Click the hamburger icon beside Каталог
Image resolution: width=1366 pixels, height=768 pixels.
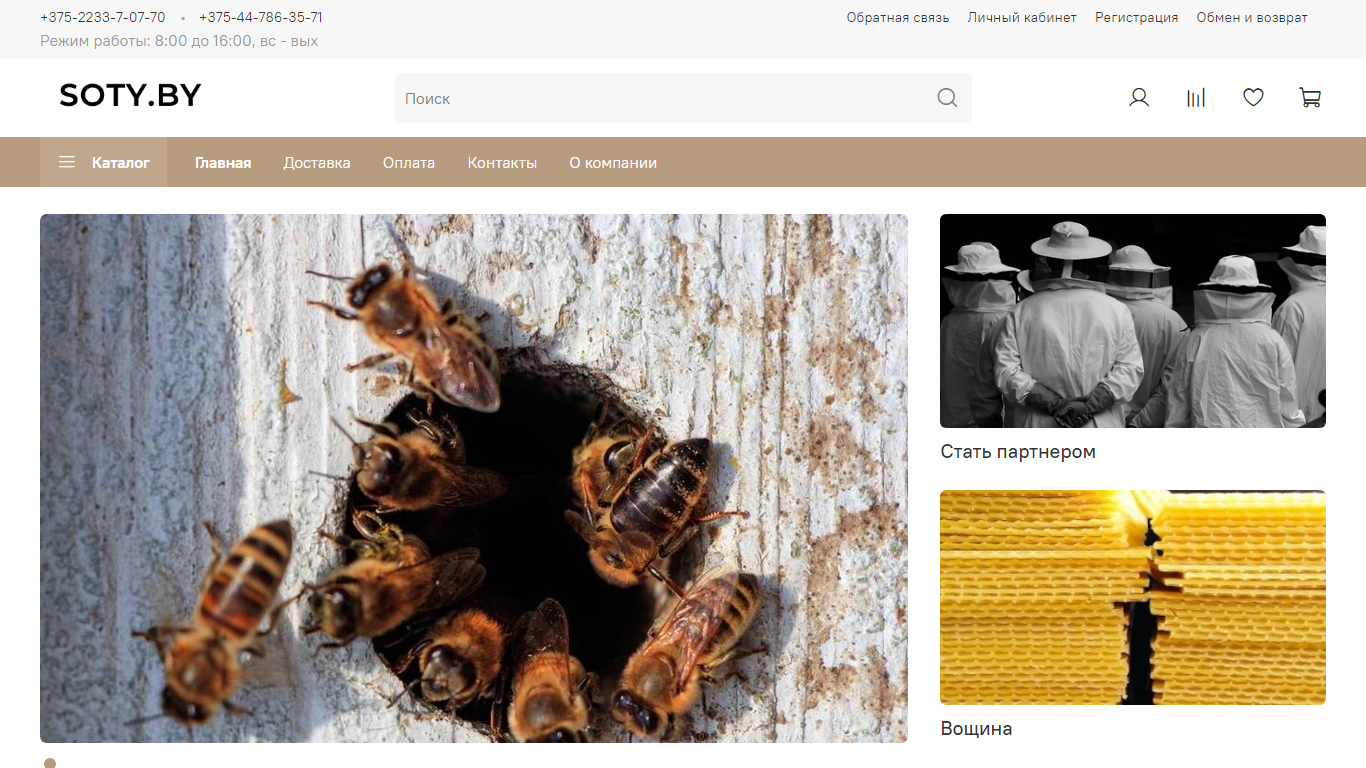coord(67,162)
